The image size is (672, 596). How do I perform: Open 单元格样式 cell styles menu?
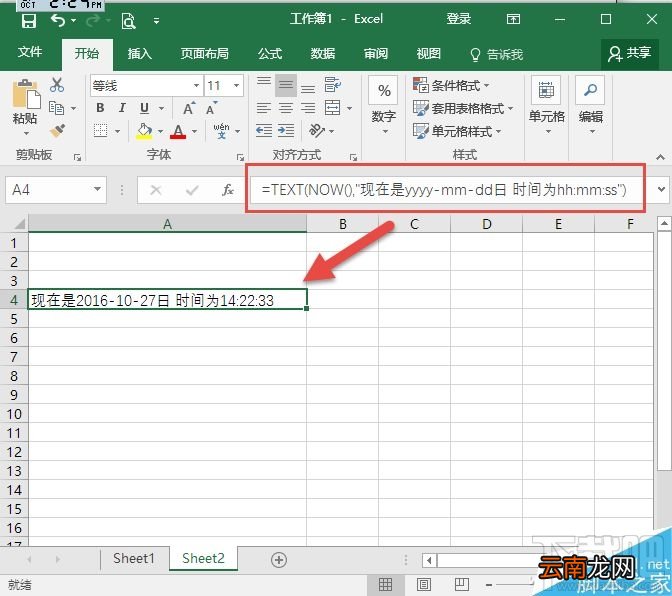(x=456, y=131)
